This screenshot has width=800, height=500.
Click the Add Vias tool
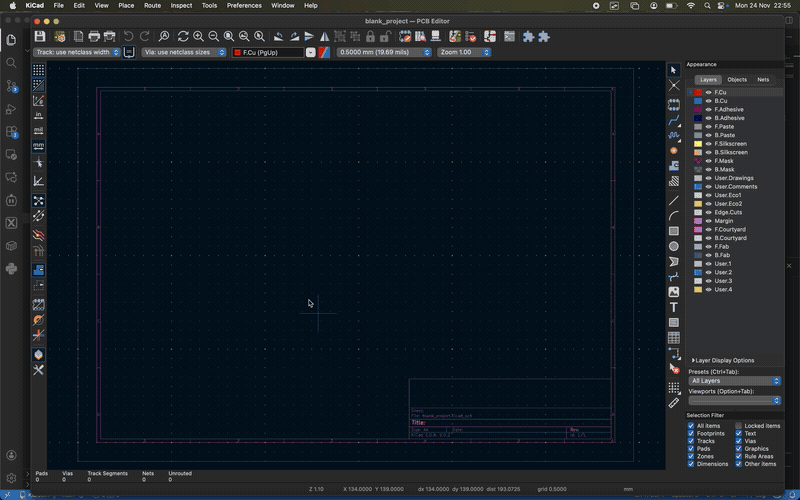point(674,150)
